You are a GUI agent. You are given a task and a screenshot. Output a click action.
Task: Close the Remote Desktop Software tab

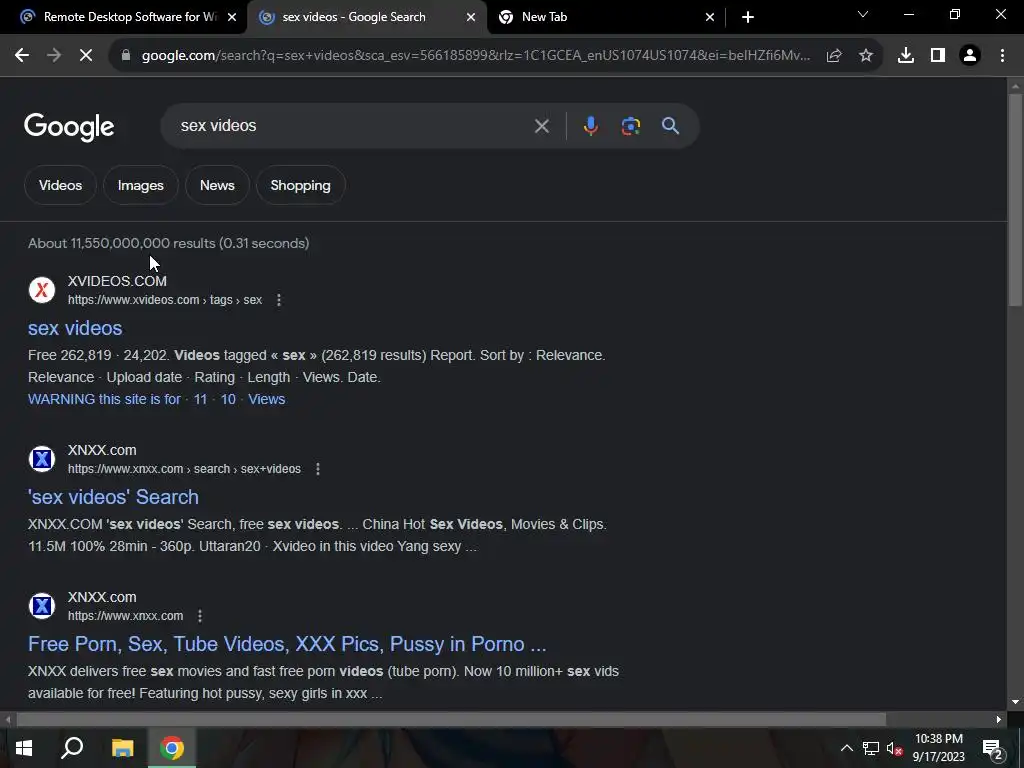(232, 17)
